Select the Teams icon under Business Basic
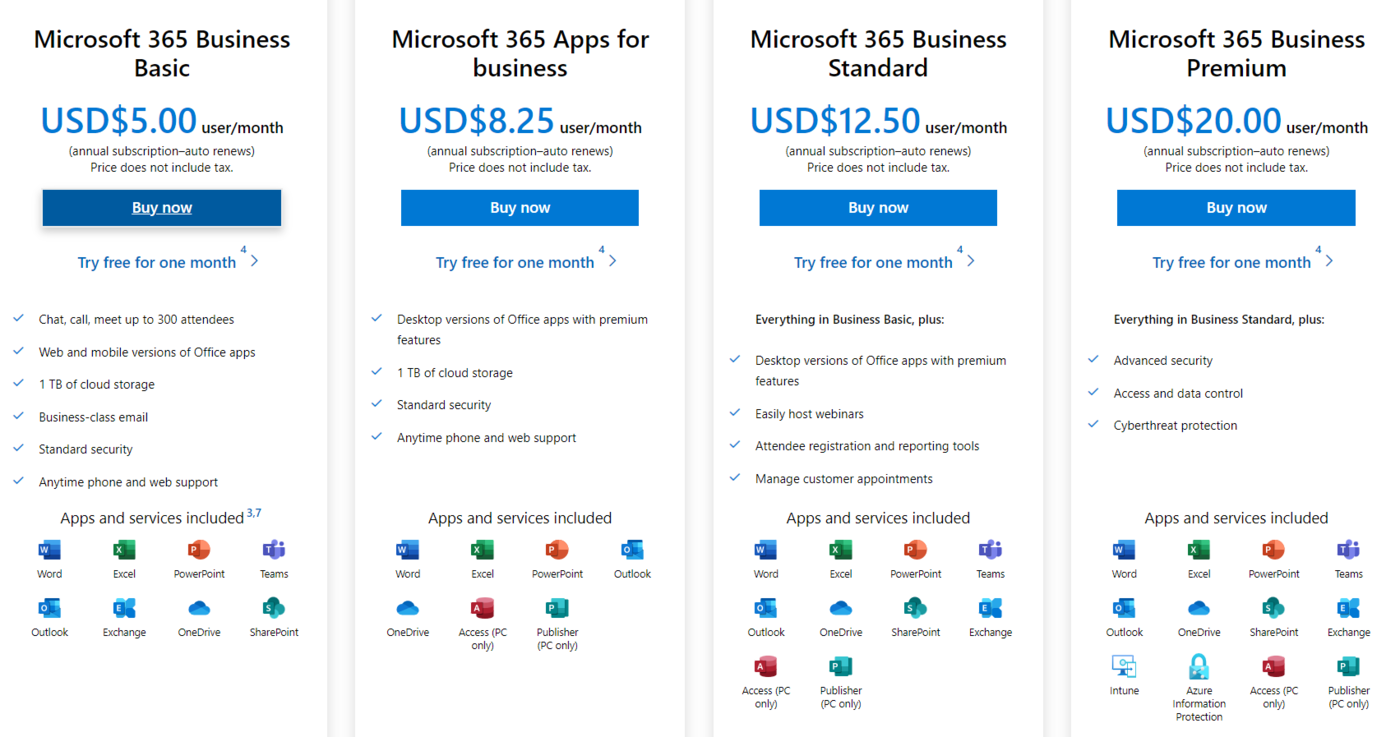The image size is (1400, 737). coord(274,549)
